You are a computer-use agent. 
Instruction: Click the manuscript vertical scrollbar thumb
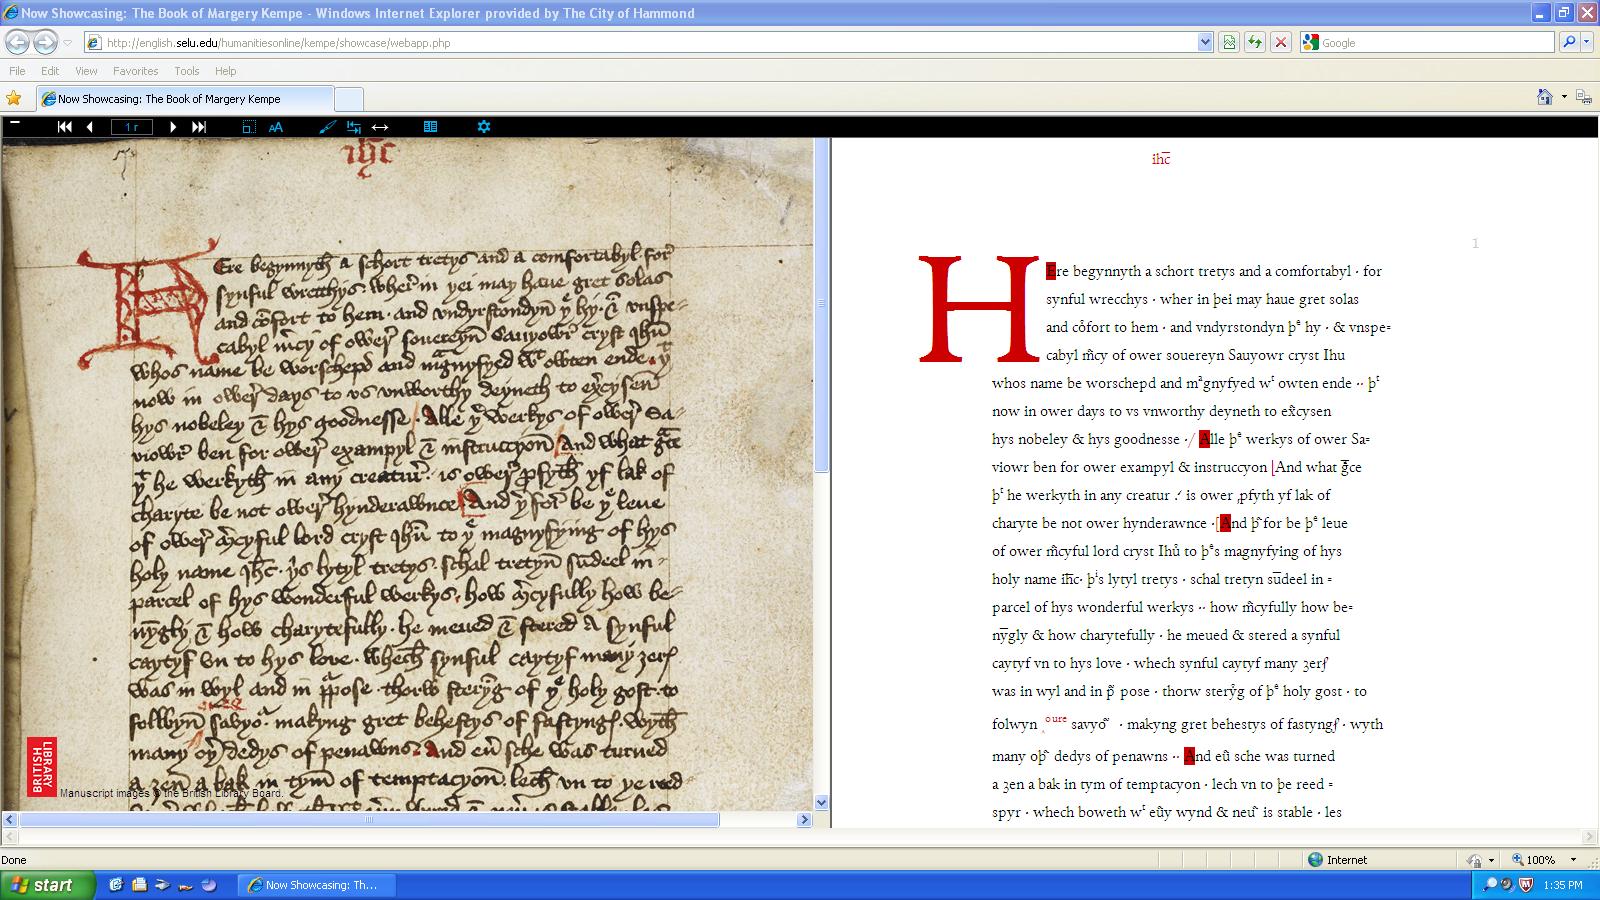coord(821,305)
